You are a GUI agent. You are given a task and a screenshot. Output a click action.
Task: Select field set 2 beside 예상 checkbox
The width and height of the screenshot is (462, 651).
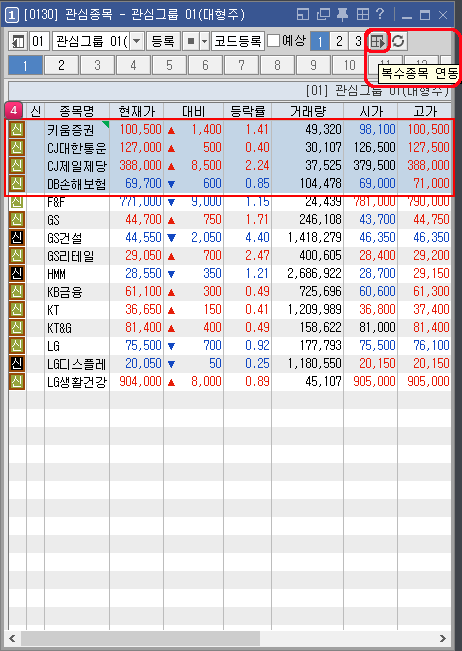[339, 41]
